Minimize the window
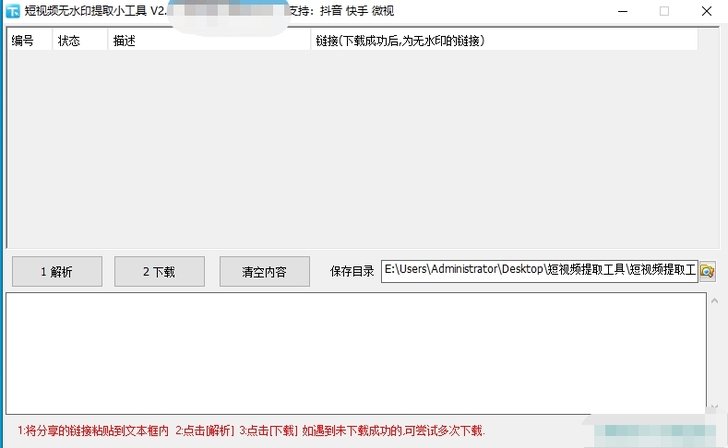728x448 pixels. 623,11
